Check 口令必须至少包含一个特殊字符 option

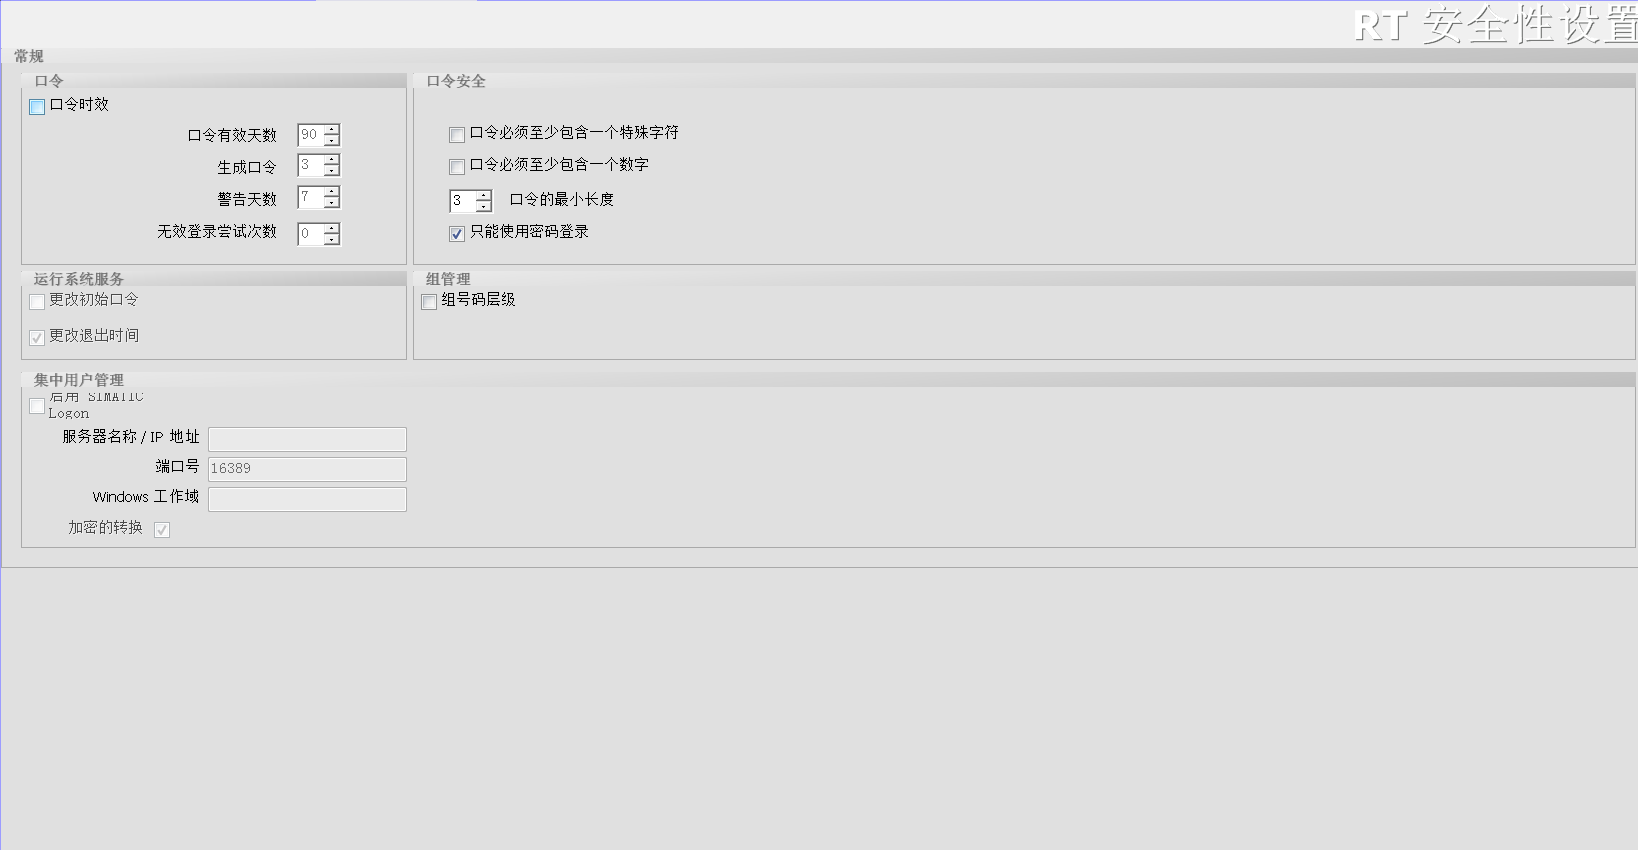click(457, 135)
